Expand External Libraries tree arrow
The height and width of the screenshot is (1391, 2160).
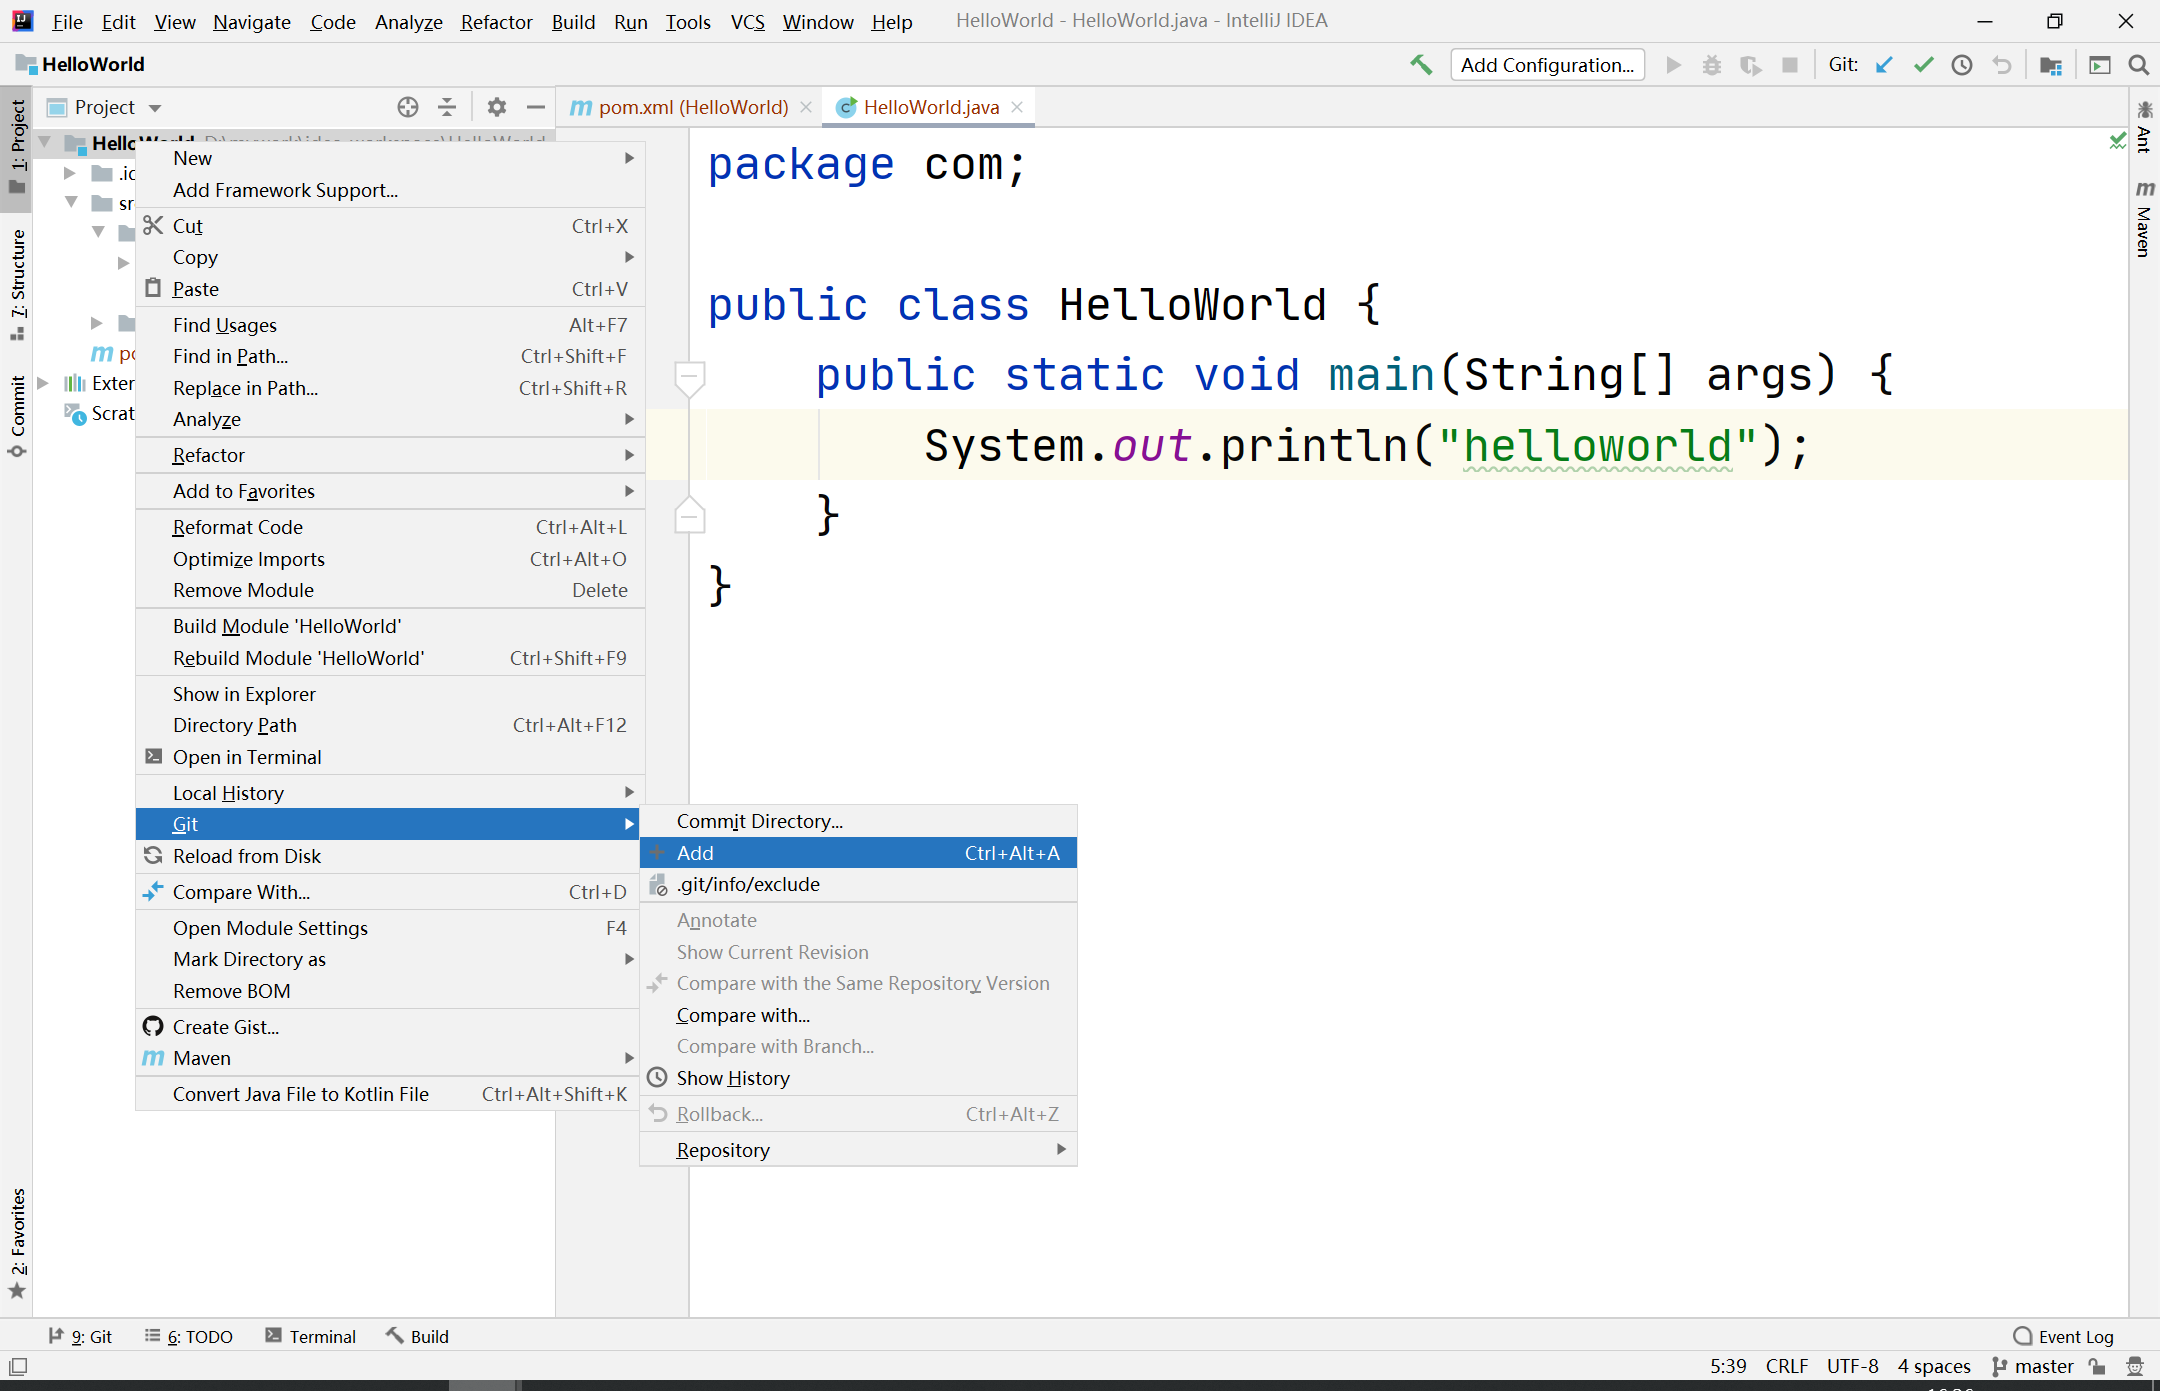point(43,383)
